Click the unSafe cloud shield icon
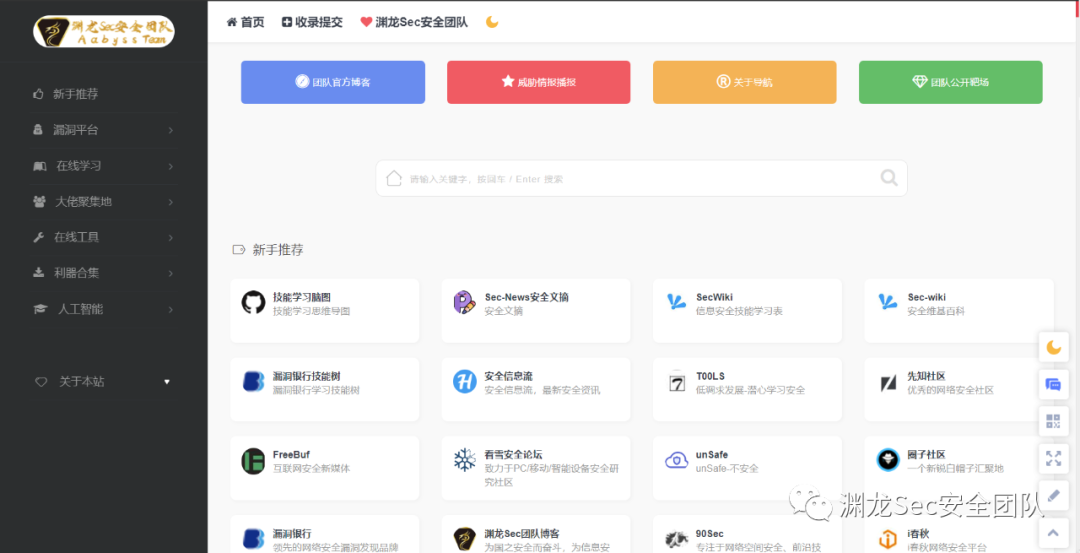The width and height of the screenshot is (1080, 553). [676, 461]
